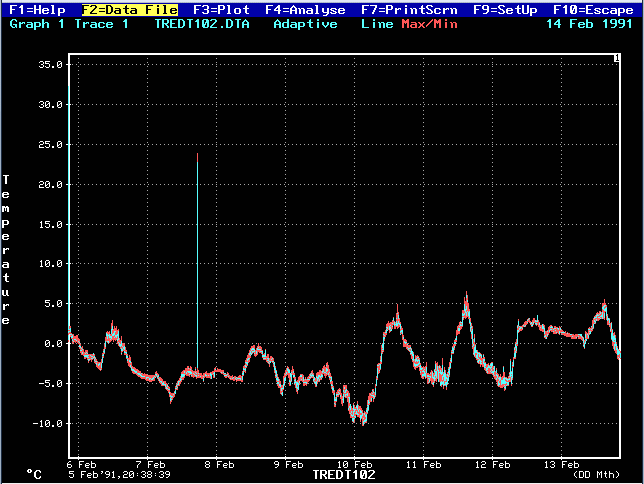Screen dimensions: 644x484
Task: Click the Adaptive mode label
Action: pyautogui.click(x=305, y=23)
